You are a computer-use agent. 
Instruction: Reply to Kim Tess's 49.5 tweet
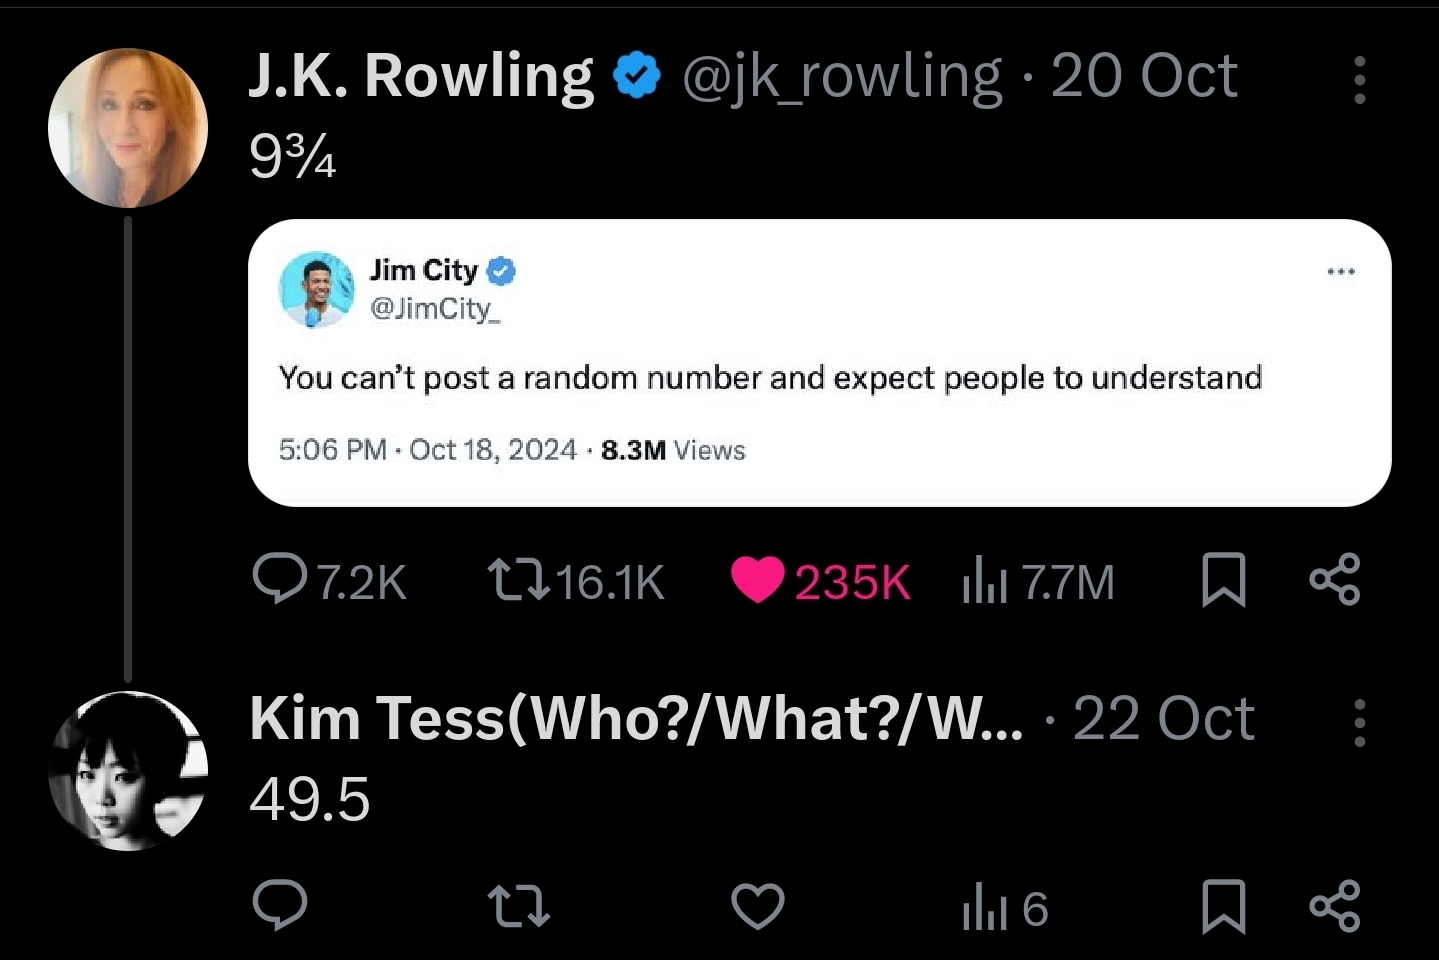point(280,906)
